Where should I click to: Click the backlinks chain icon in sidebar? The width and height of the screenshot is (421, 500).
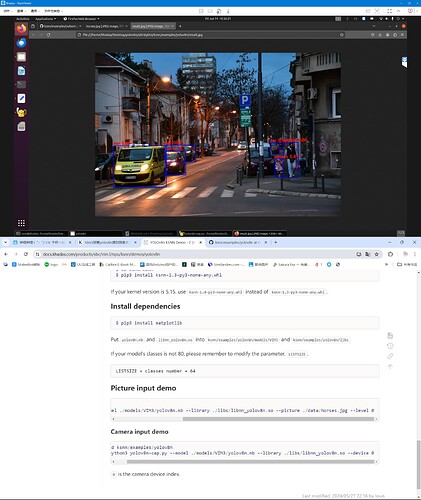pyautogui.click(x=390, y=356)
